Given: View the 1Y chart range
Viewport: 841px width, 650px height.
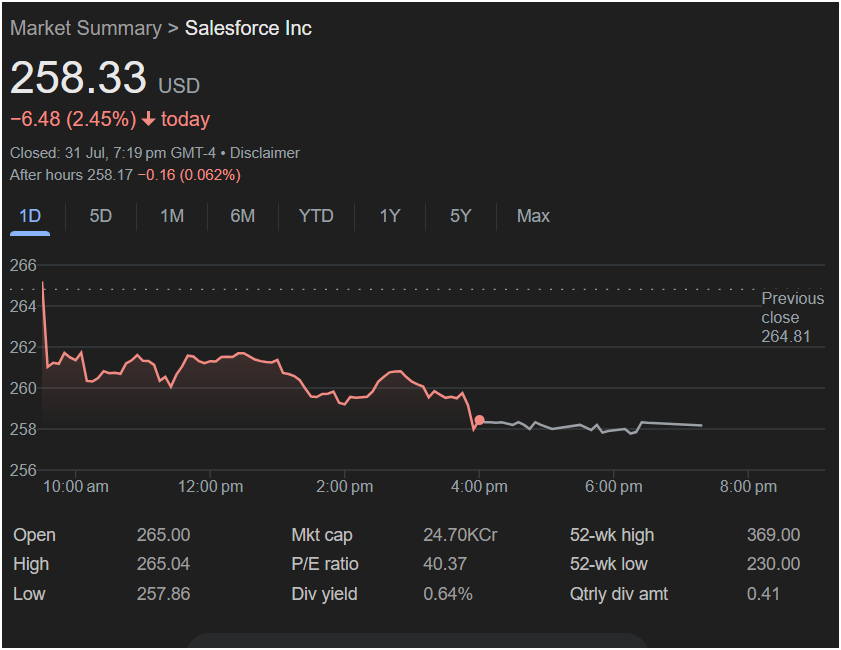Looking at the screenshot, I should [389, 216].
